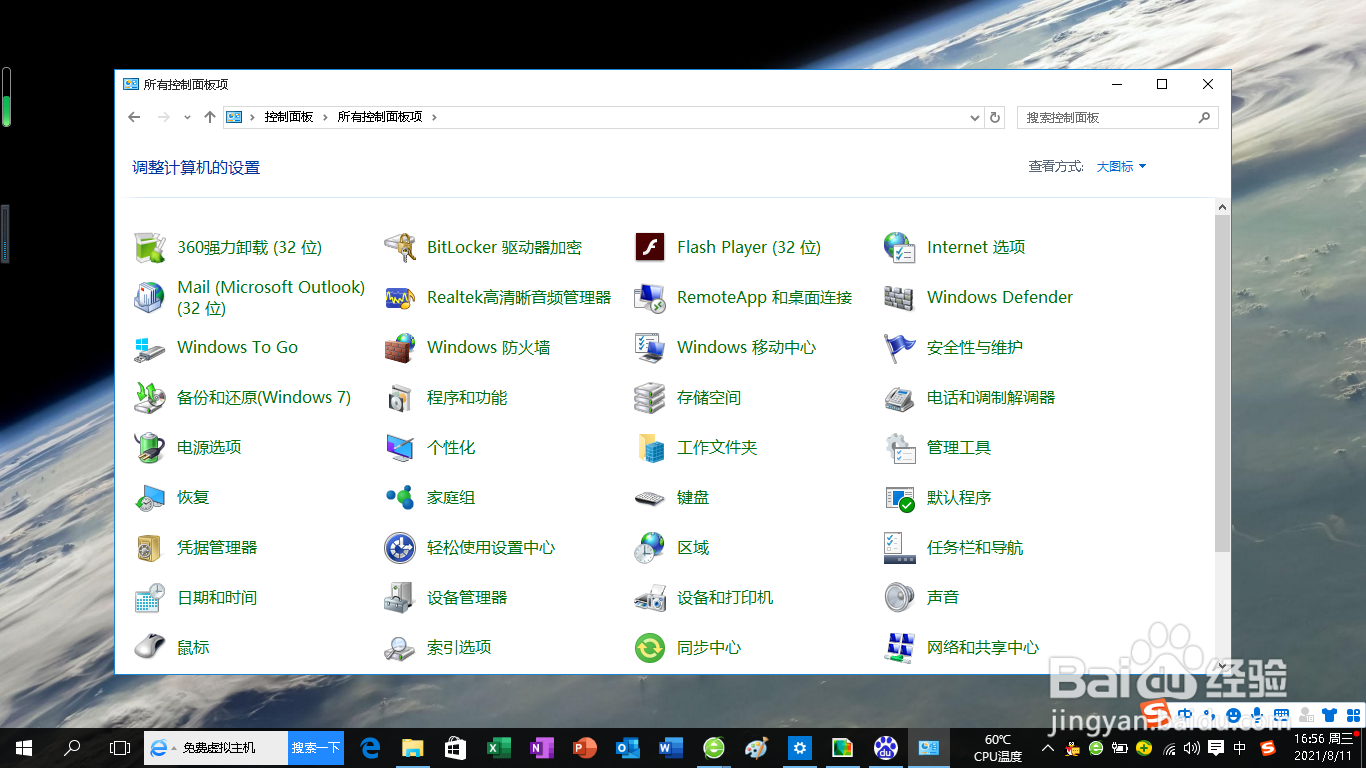Open 查看方式 大图标 dropdown
Viewport: 1366px width, 768px height.
tap(1121, 167)
